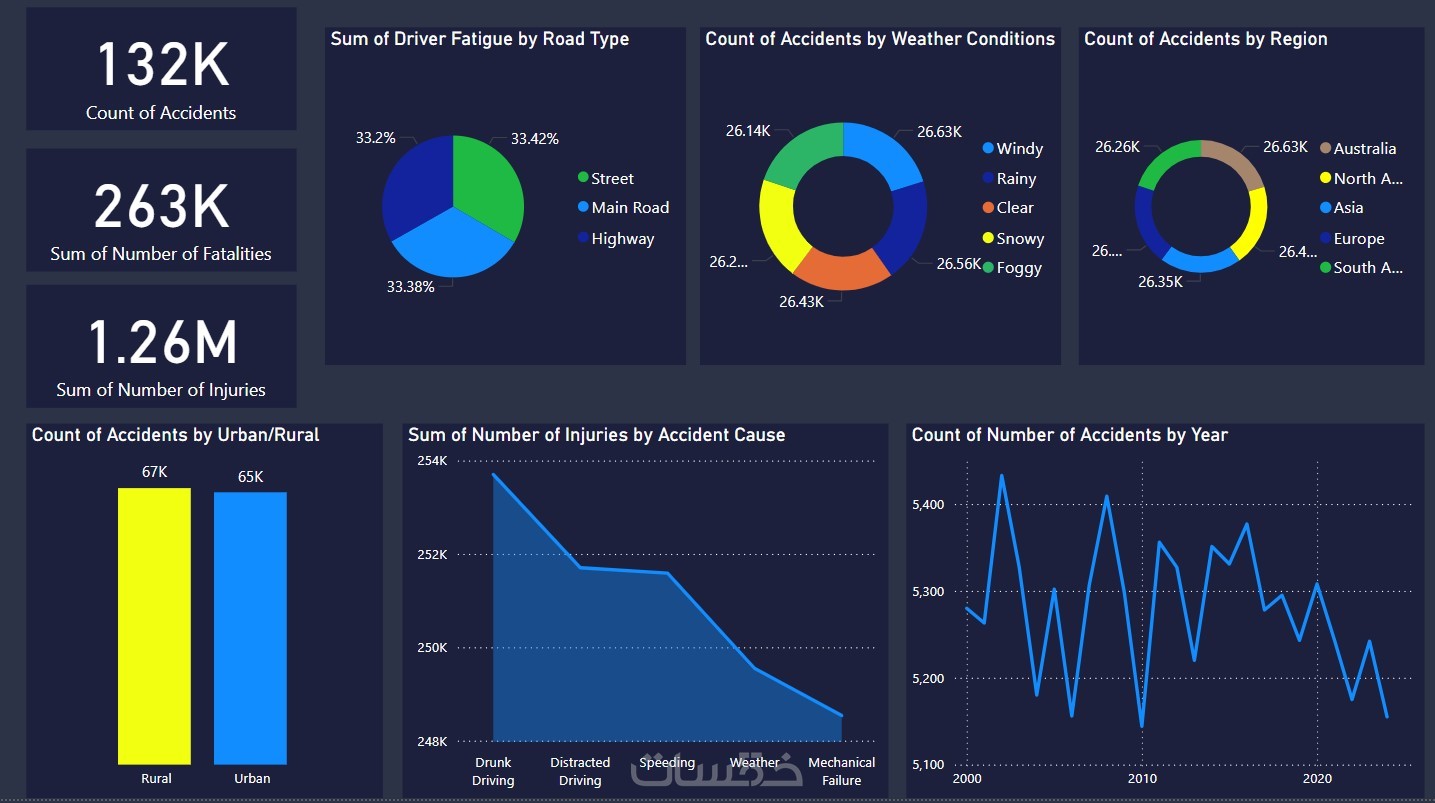
Task: Click the blue Urban bar
Action: pyautogui.click(x=250, y=628)
